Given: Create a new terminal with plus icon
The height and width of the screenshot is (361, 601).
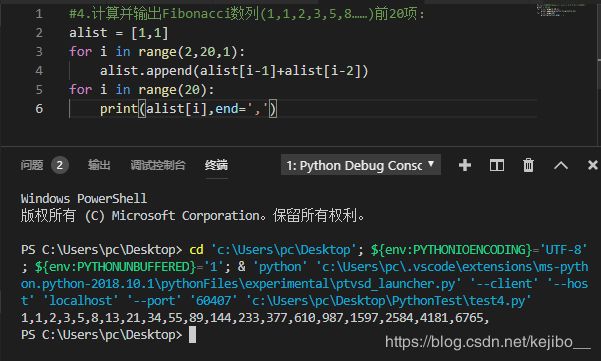Looking at the screenshot, I should pyautogui.click(x=465, y=165).
